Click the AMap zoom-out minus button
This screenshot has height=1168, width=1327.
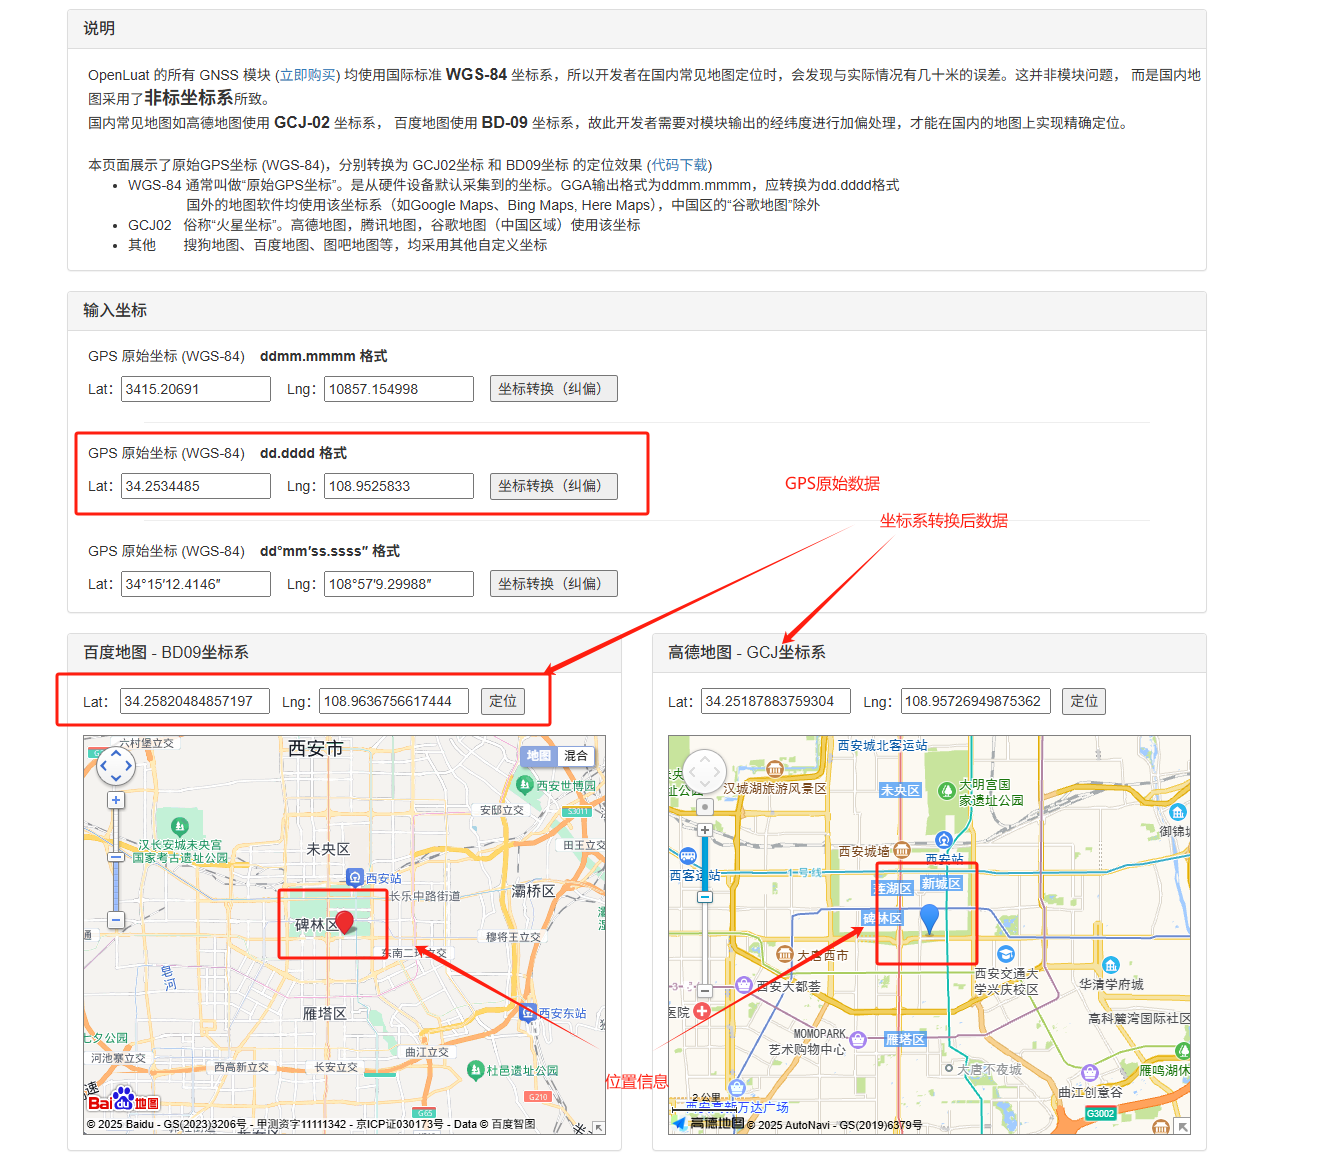coord(705,991)
